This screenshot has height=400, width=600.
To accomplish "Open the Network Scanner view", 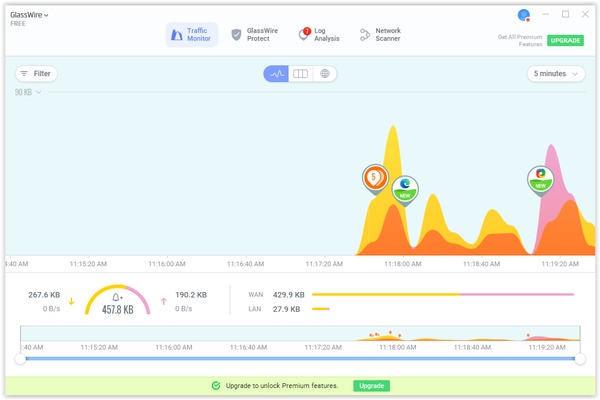I will pyautogui.click(x=381, y=35).
